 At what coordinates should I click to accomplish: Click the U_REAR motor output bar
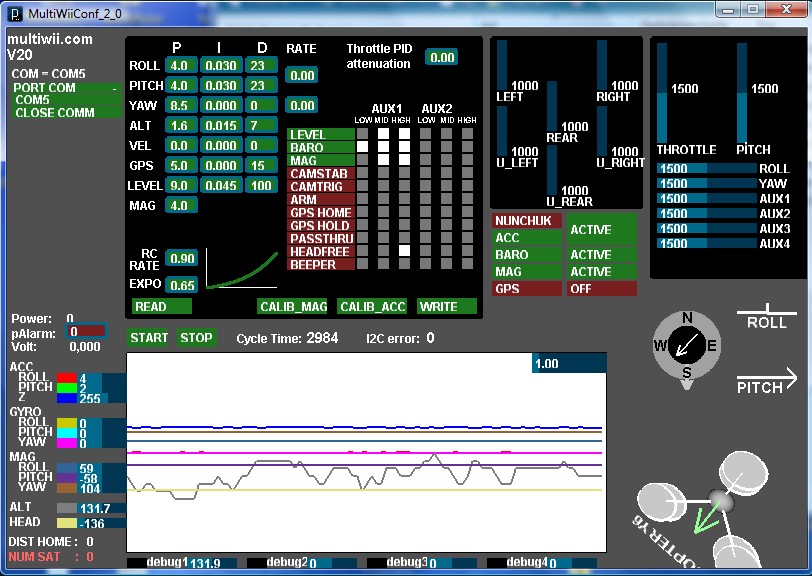tap(552, 170)
